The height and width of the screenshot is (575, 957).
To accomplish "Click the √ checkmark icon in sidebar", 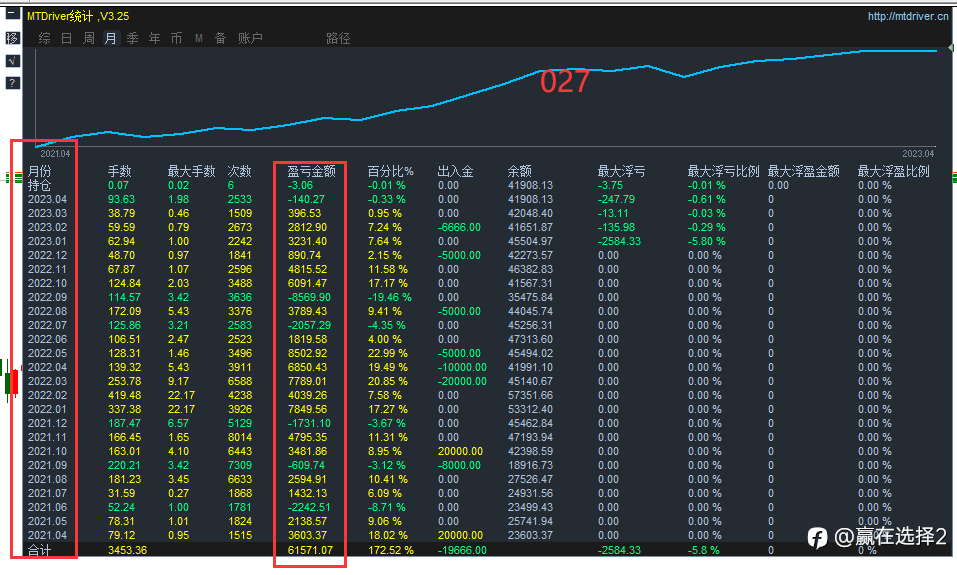I will pyautogui.click(x=12, y=61).
